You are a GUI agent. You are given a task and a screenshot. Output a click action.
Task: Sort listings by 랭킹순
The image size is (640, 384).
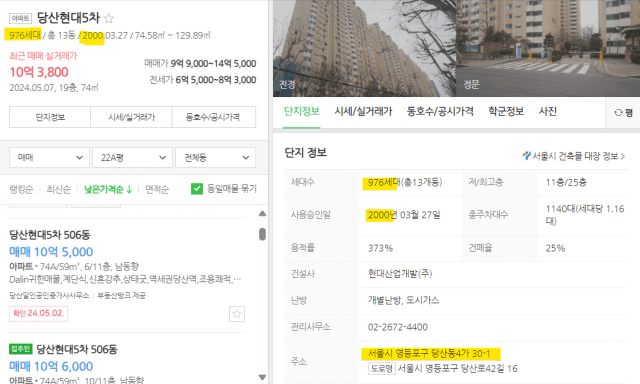(21, 189)
